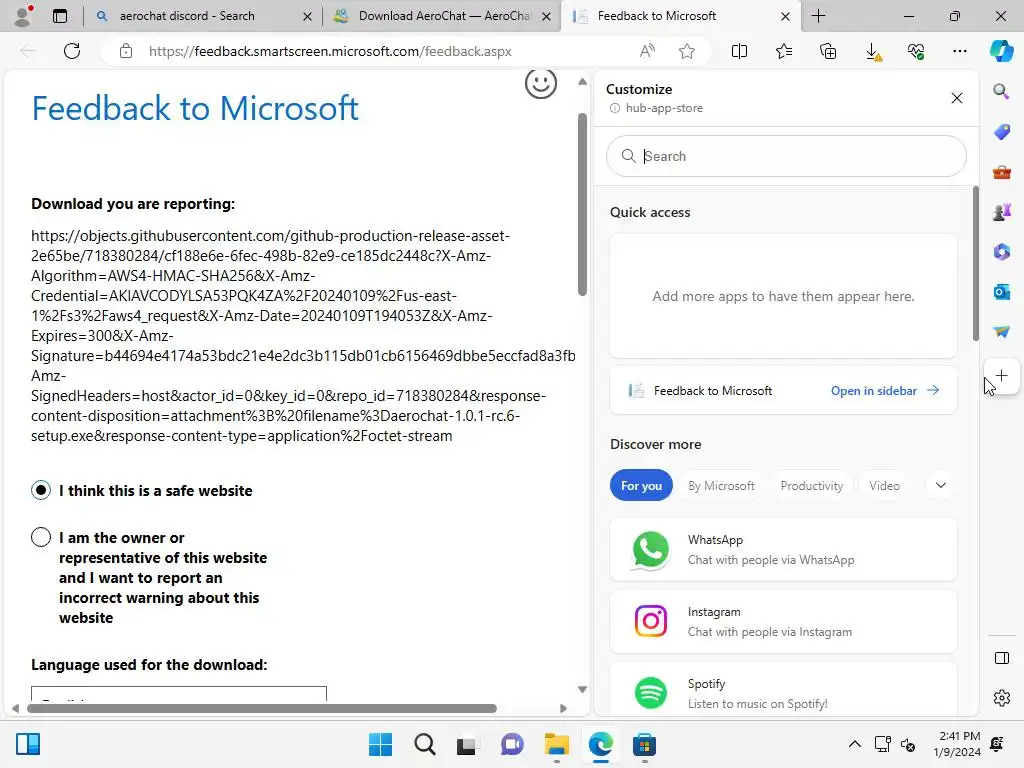This screenshot has height=768, width=1024.
Task: Click the address bar URL
Action: [330, 51]
